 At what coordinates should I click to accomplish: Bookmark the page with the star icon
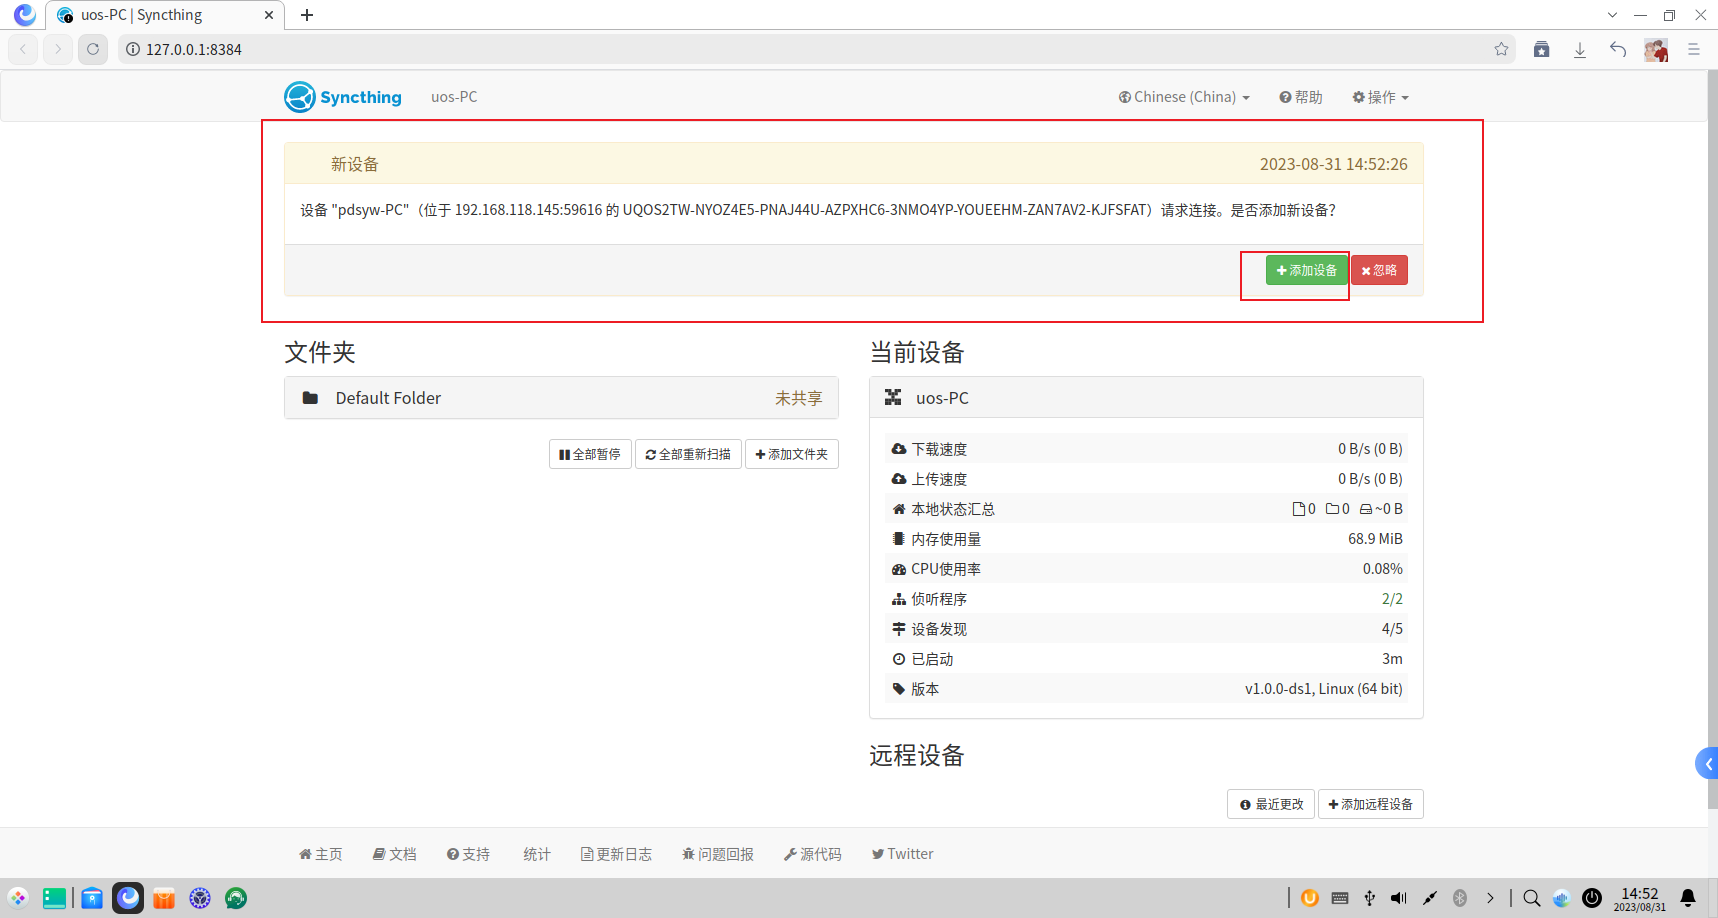coord(1501,49)
